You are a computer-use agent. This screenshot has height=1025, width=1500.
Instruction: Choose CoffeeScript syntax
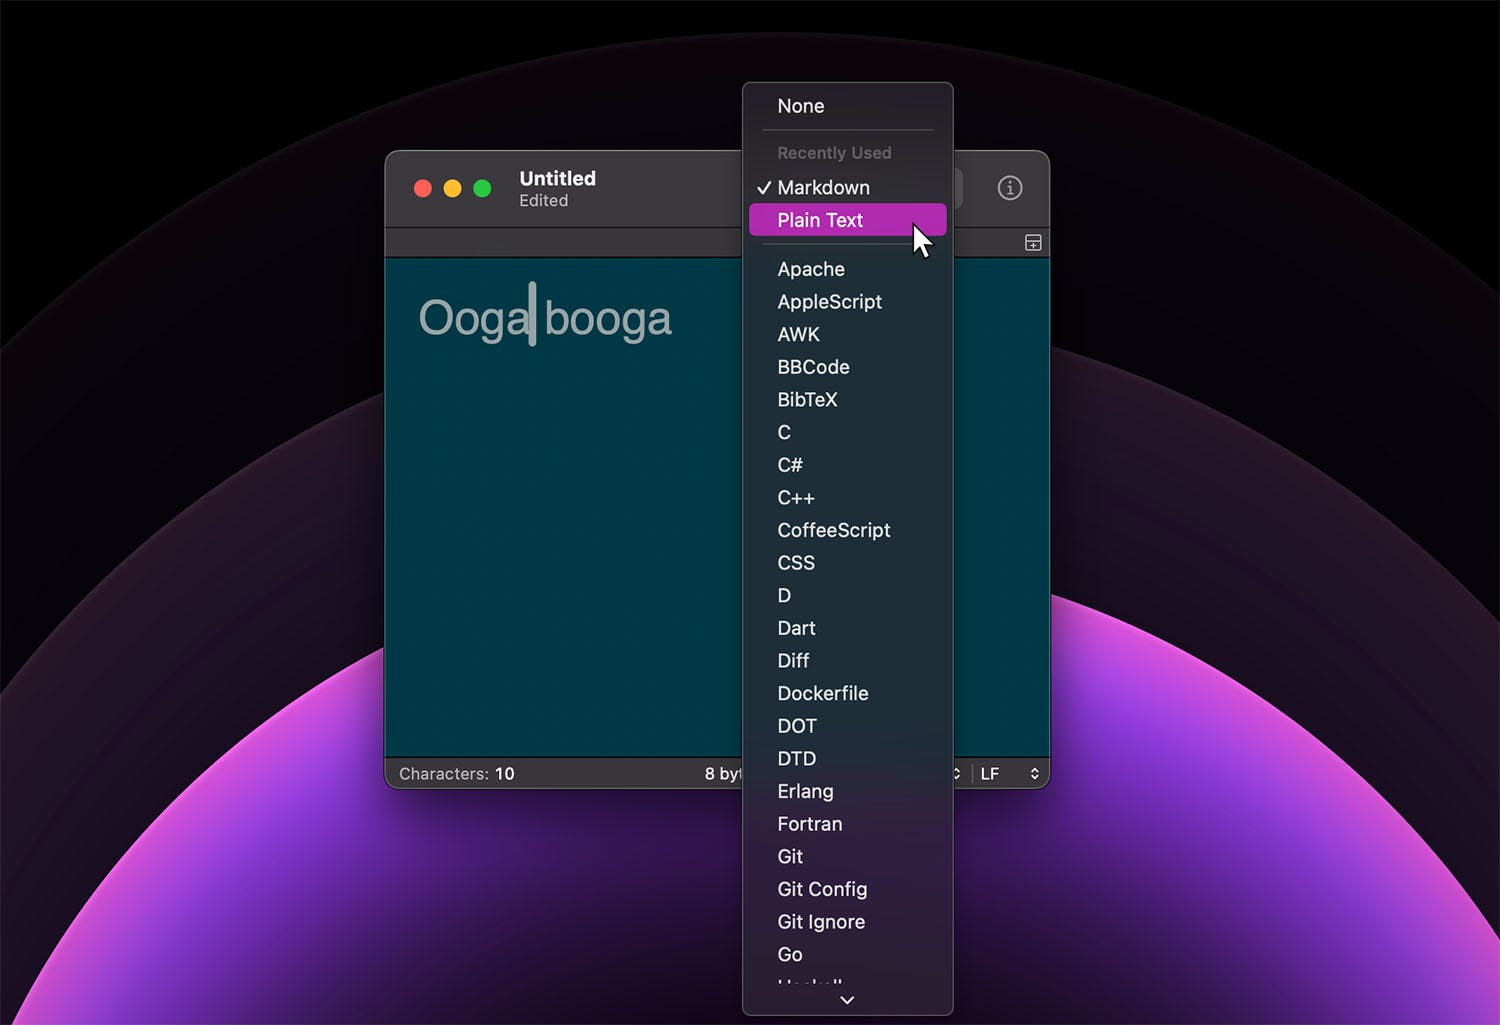point(847,531)
